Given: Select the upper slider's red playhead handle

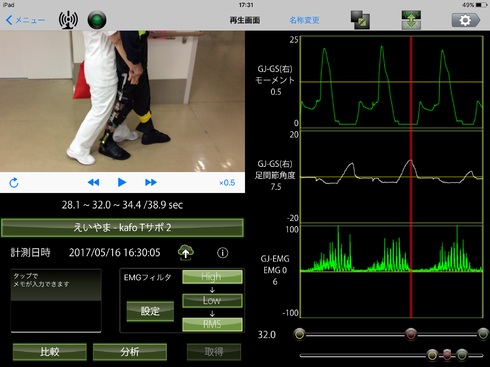Looking at the screenshot, I should [411, 334].
